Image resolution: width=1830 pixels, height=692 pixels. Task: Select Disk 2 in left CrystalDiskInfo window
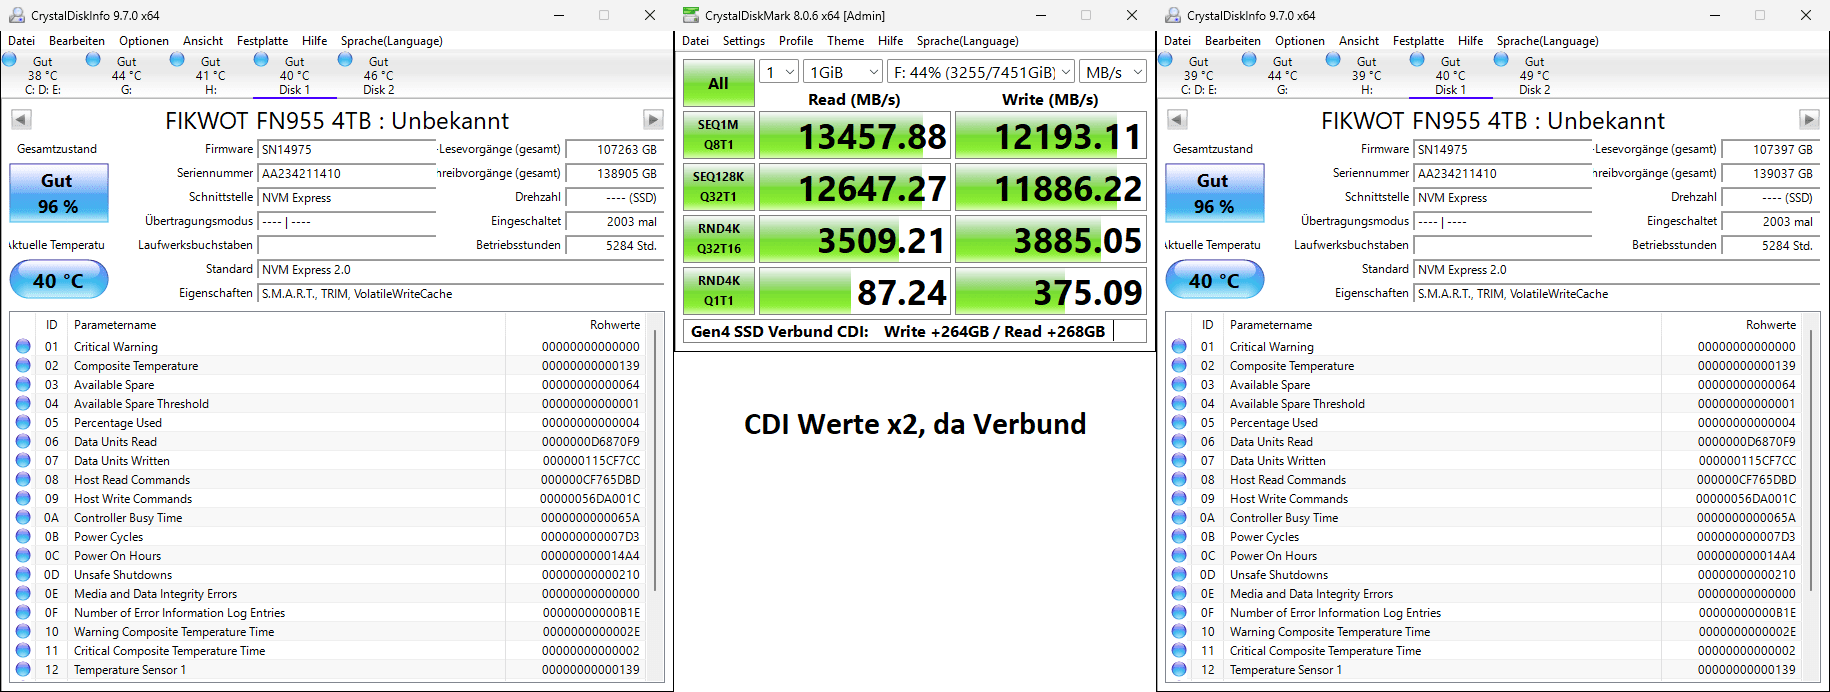[x=378, y=75]
